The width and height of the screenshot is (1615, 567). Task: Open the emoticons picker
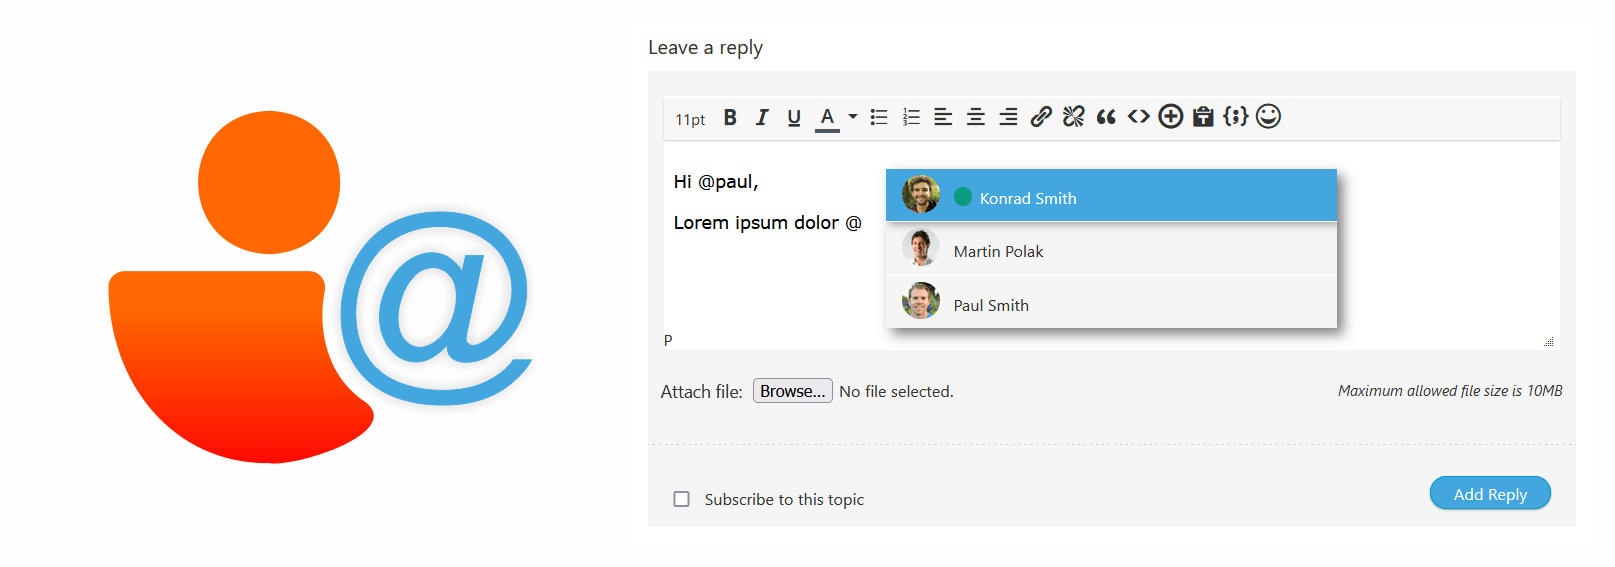(1268, 117)
